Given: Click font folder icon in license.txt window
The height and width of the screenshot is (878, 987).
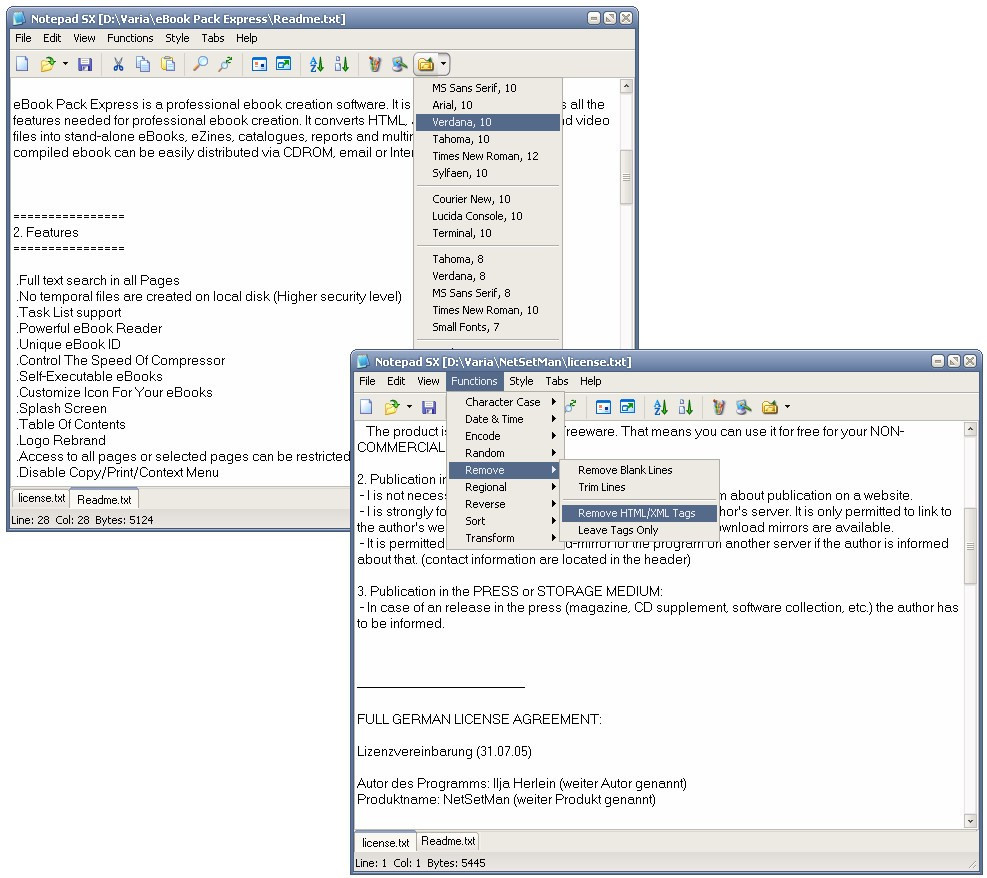Looking at the screenshot, I should [770, 407].
